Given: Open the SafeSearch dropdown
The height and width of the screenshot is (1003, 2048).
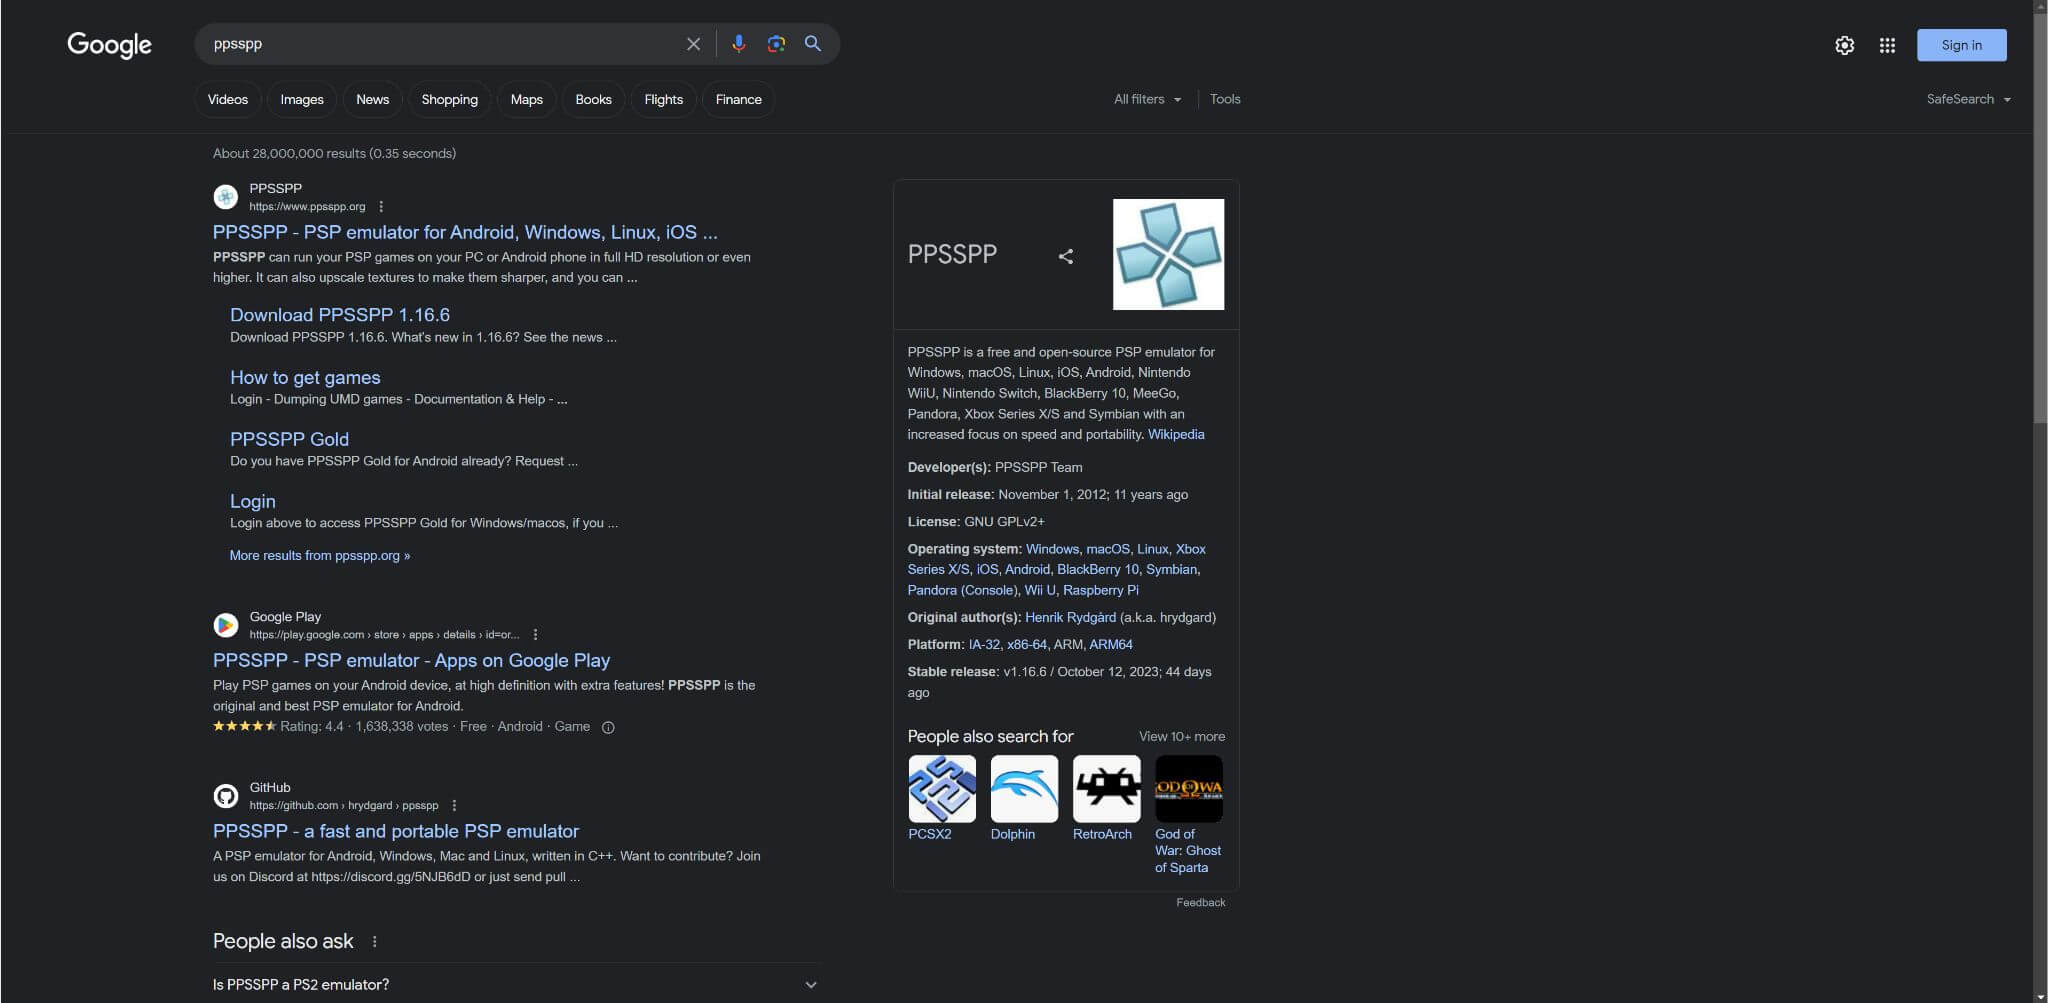Looking at the screenshot, I should click(1968, 99).
